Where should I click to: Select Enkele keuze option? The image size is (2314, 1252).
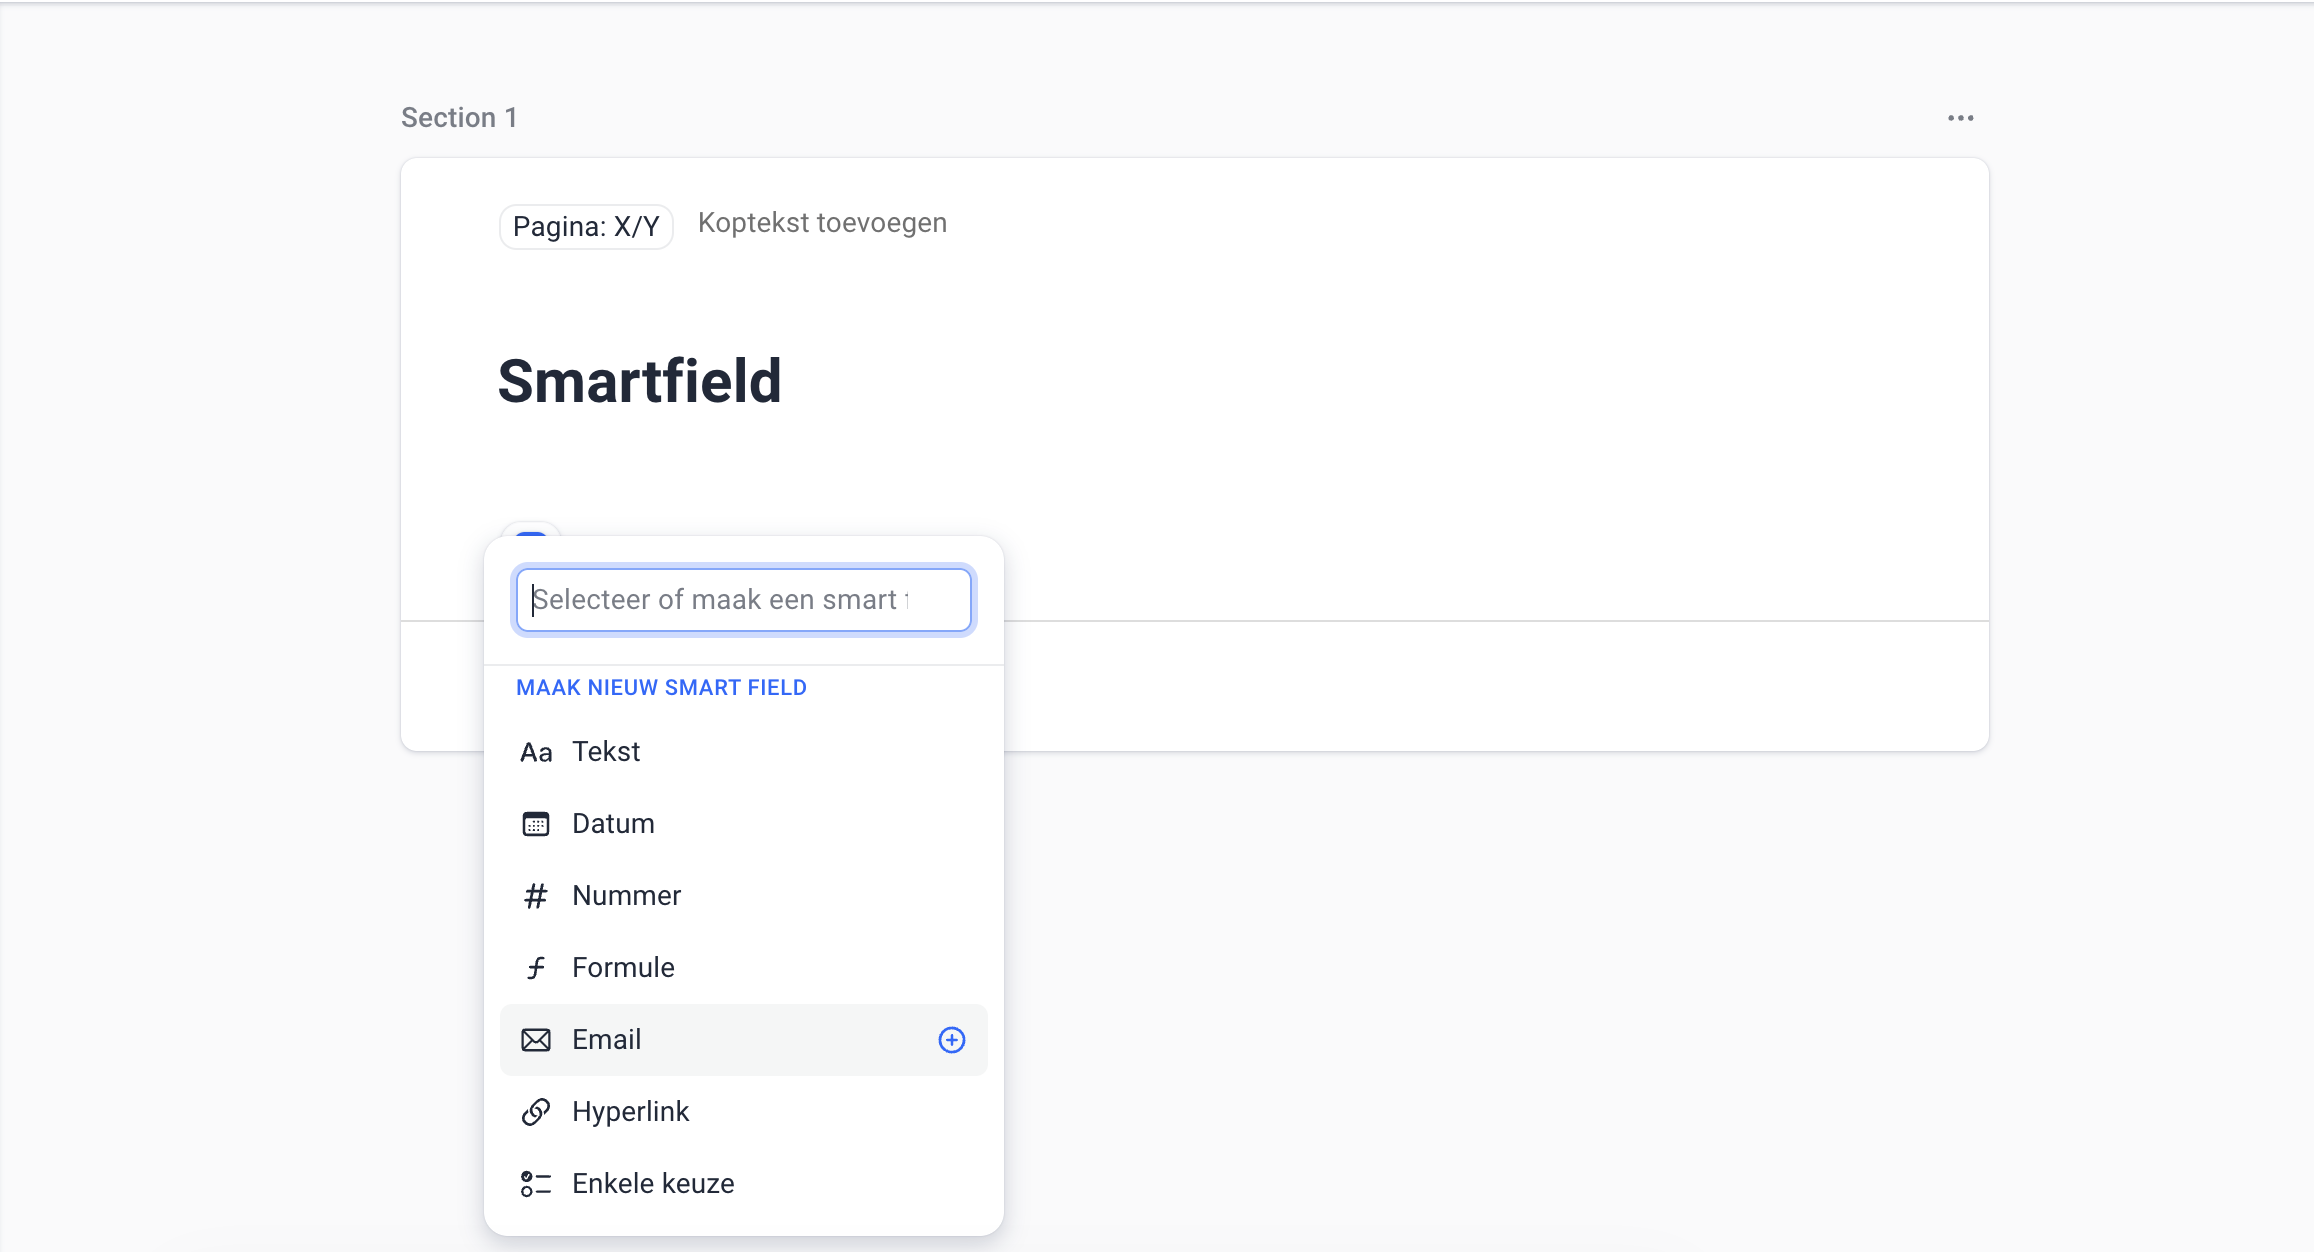tap(653, 1184)
